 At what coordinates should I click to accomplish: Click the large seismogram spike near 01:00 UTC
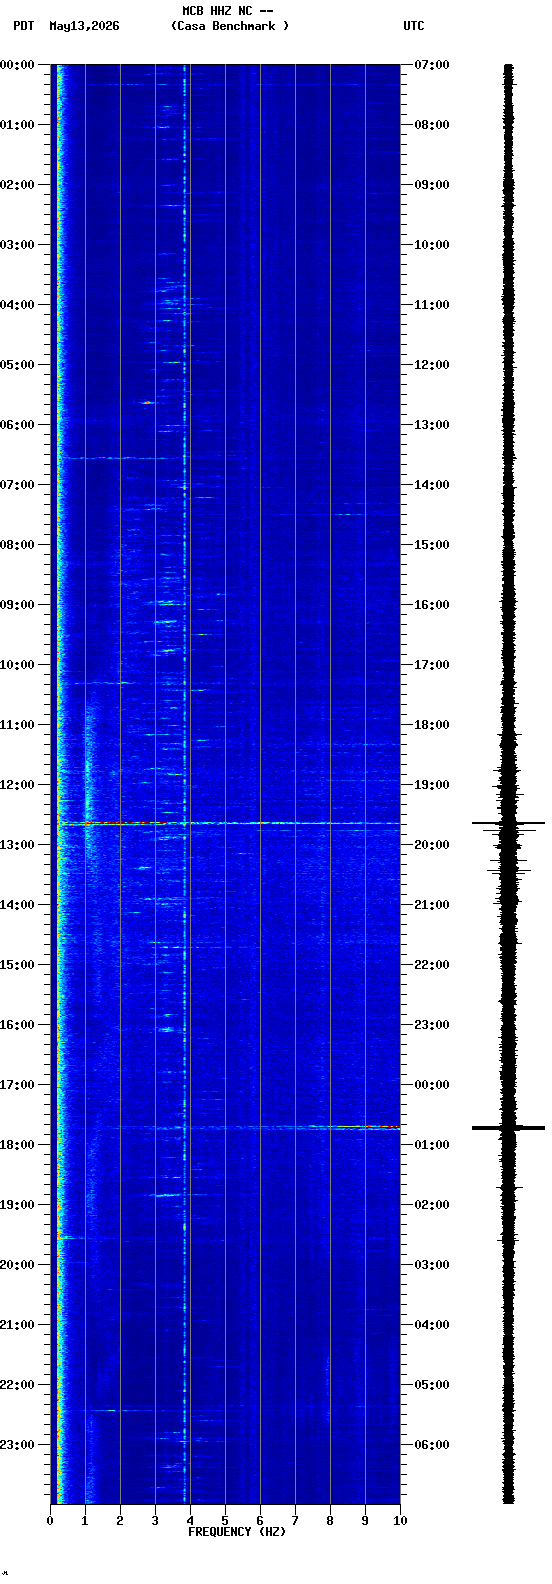(x=508, y=1128)
